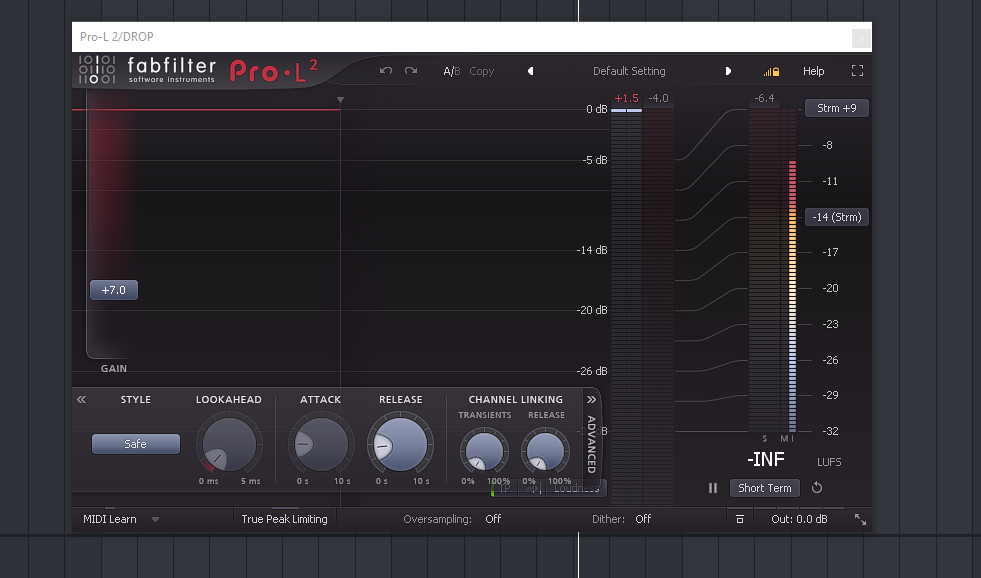
Task: Toggle the compact meter button in bottom bar
Action: tap(739, 519)
